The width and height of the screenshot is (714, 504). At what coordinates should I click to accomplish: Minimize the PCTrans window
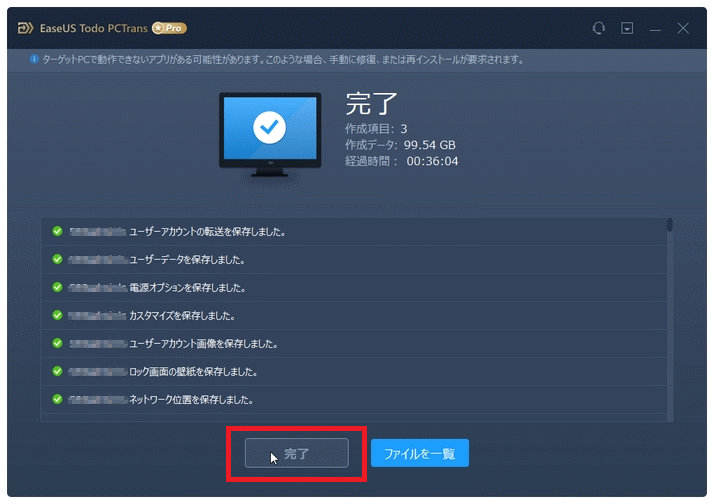point(654,28)
